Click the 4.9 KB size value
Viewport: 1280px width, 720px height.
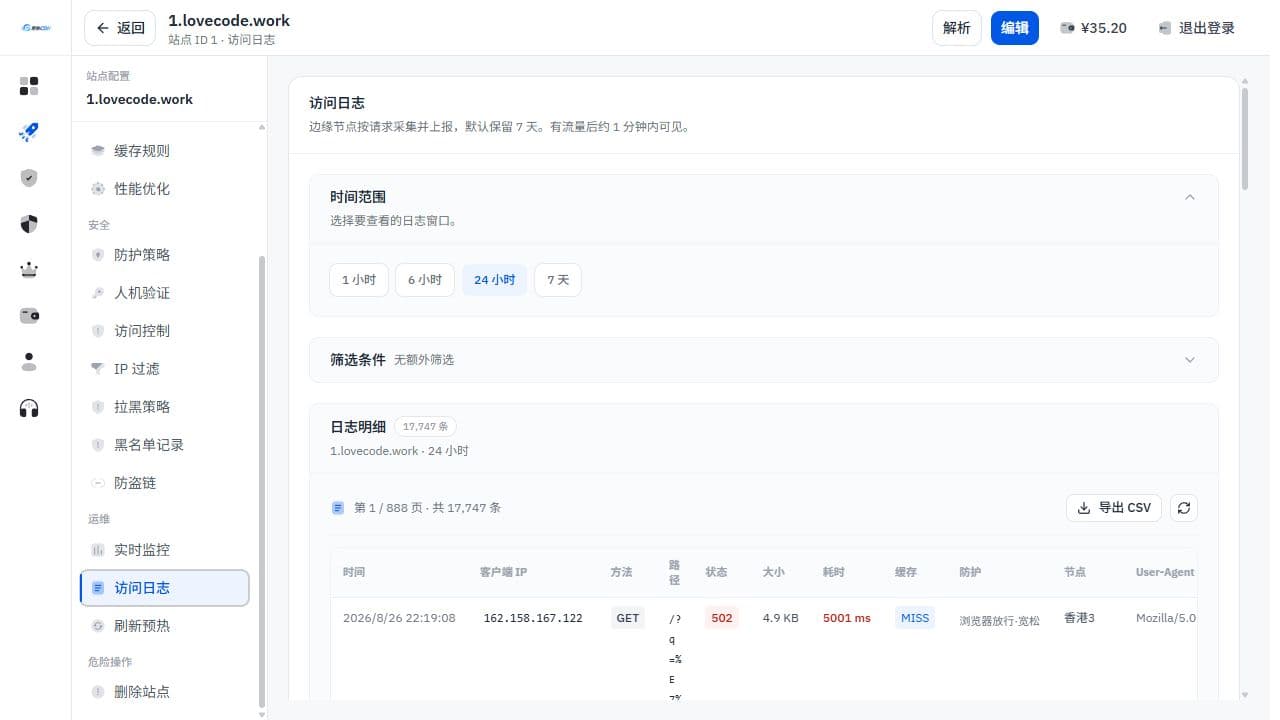click(x=780, y=618)
